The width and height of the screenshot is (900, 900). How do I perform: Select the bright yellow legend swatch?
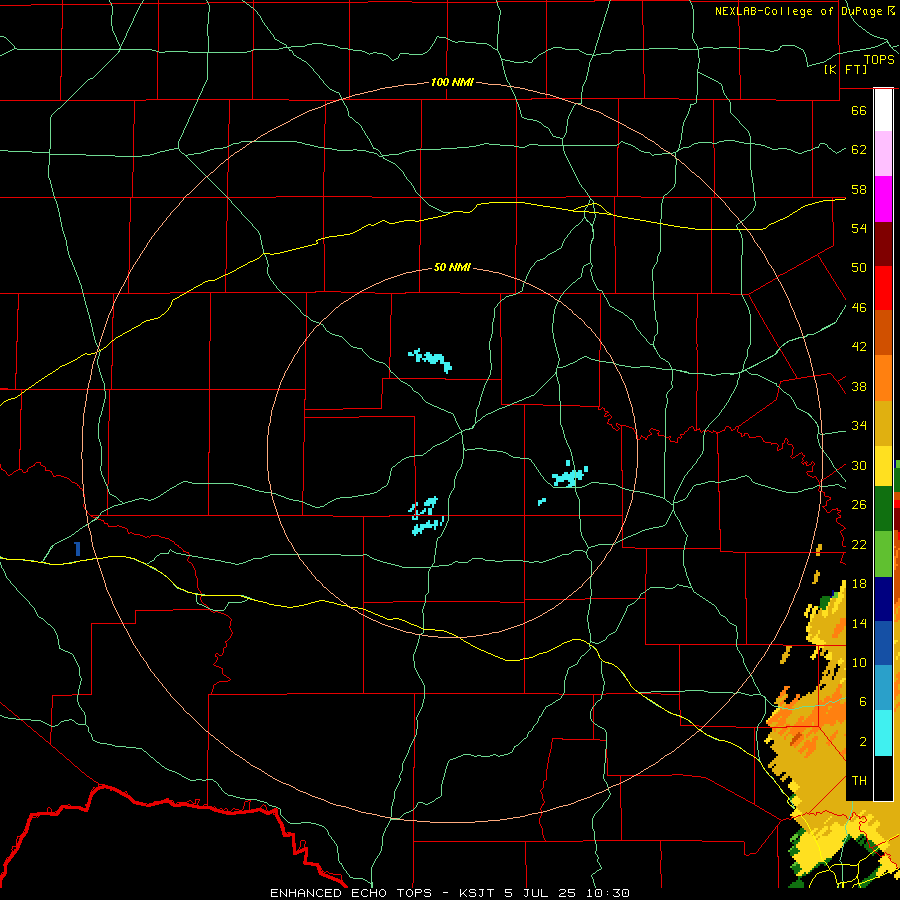click(x=883, y=466)
